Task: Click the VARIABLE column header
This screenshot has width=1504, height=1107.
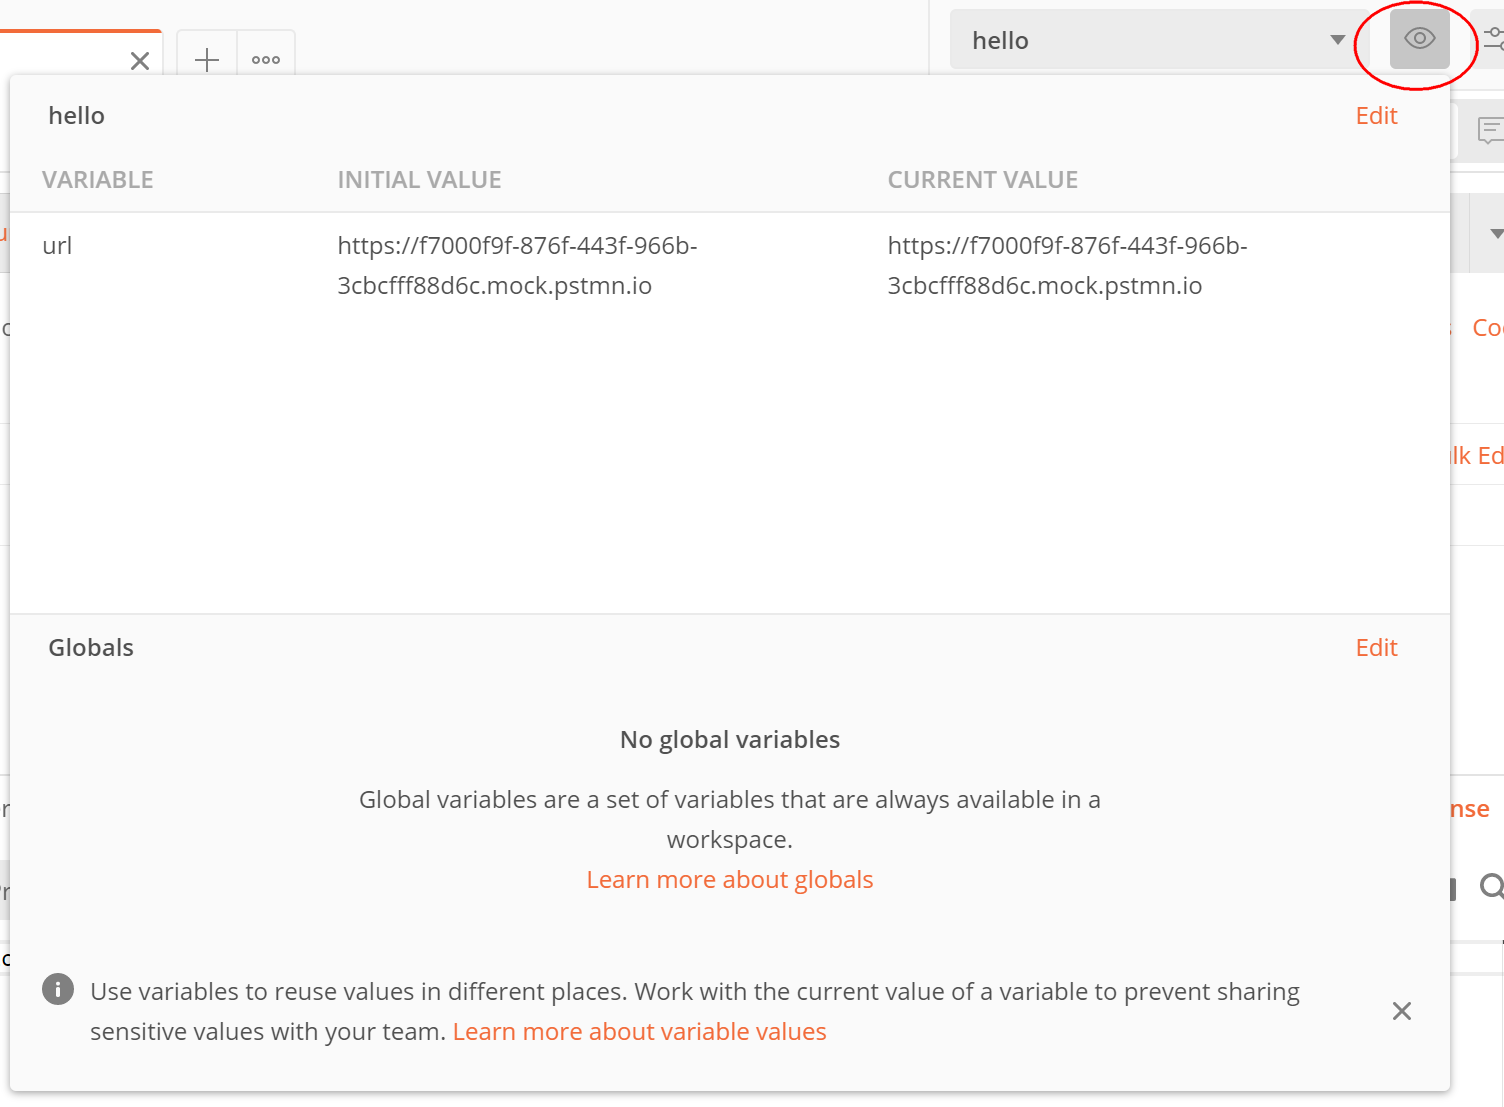Action: coord(98,180)
